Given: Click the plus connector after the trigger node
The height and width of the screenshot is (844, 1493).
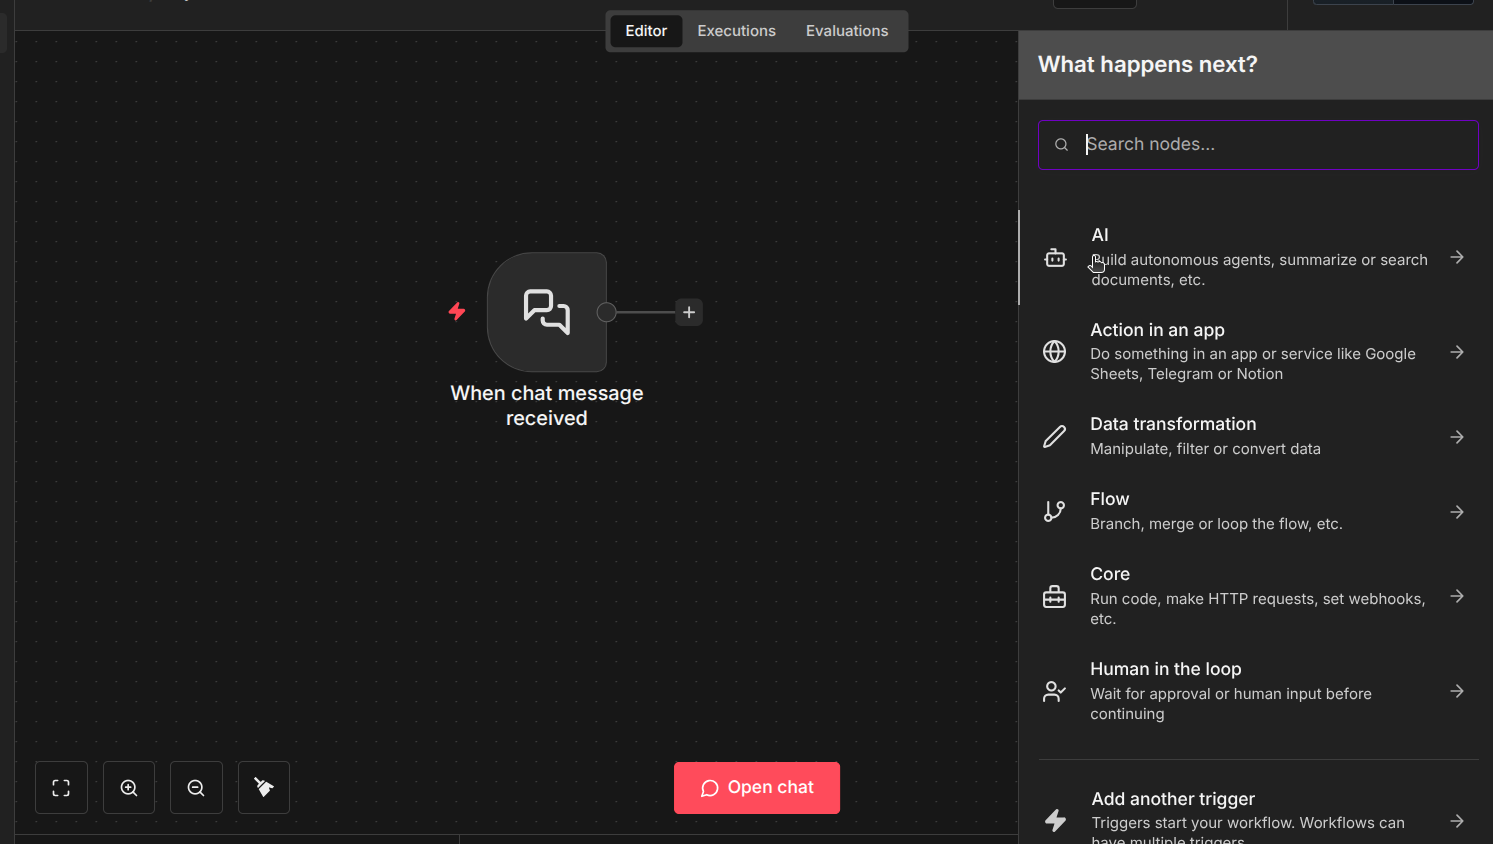Looking at the screenshot, I should point(688,312).
